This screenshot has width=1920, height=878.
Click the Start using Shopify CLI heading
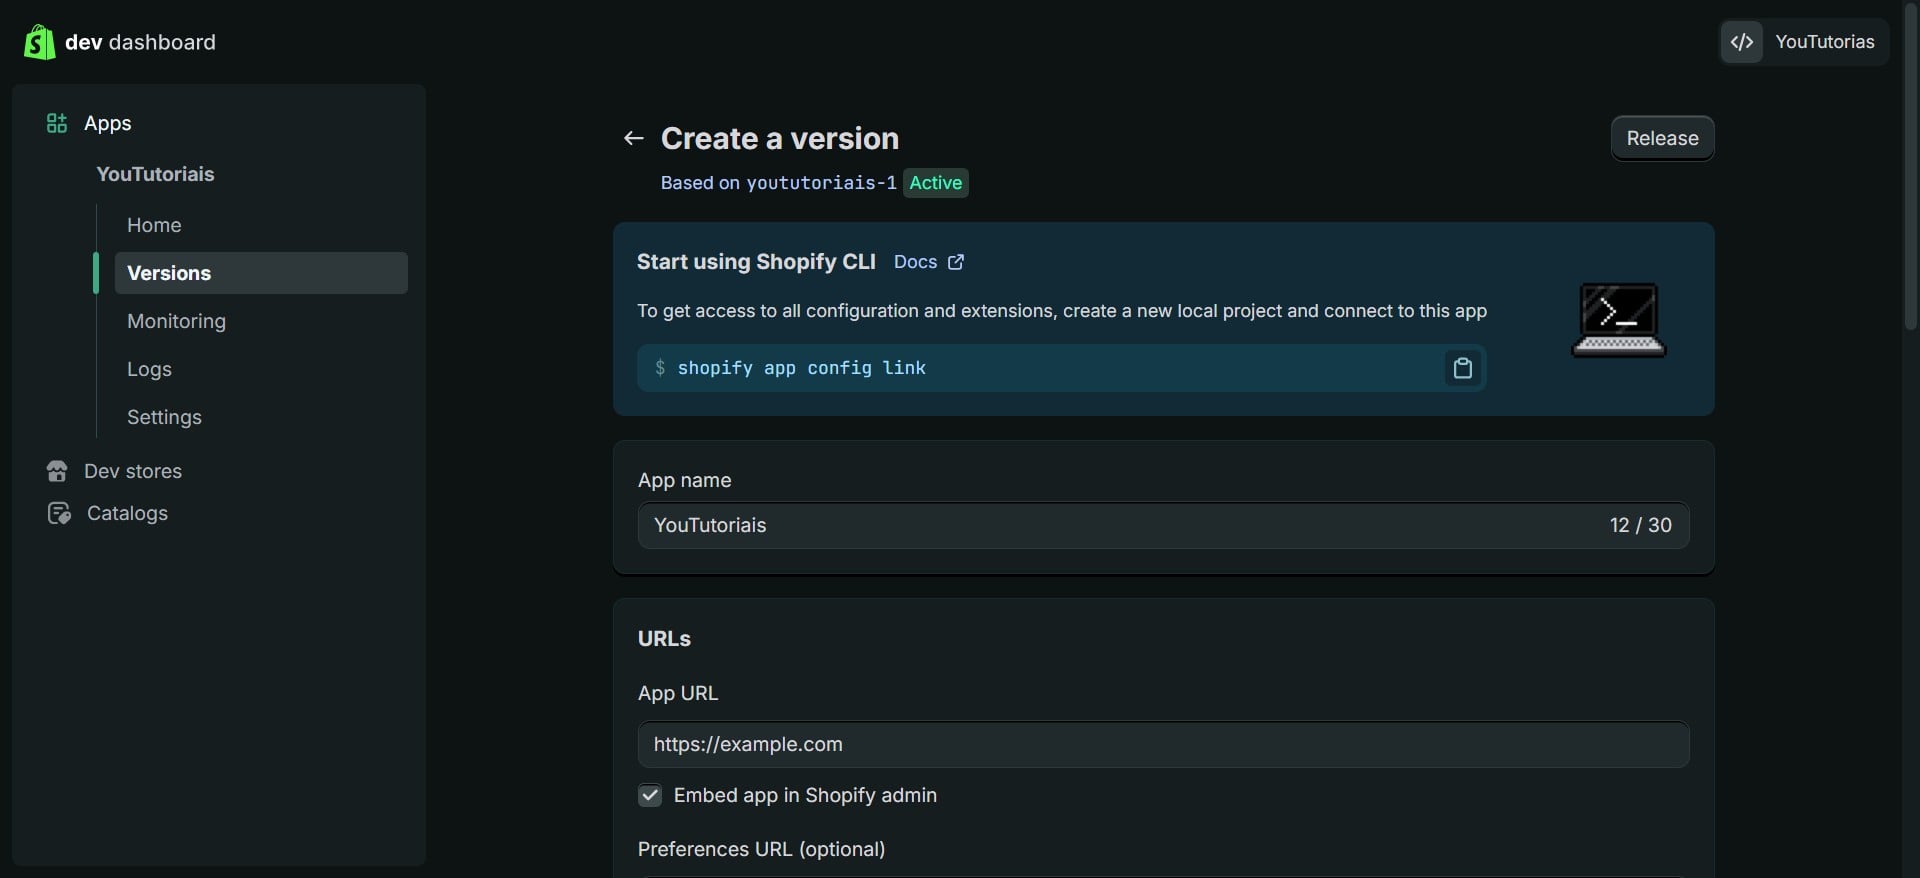756,262
